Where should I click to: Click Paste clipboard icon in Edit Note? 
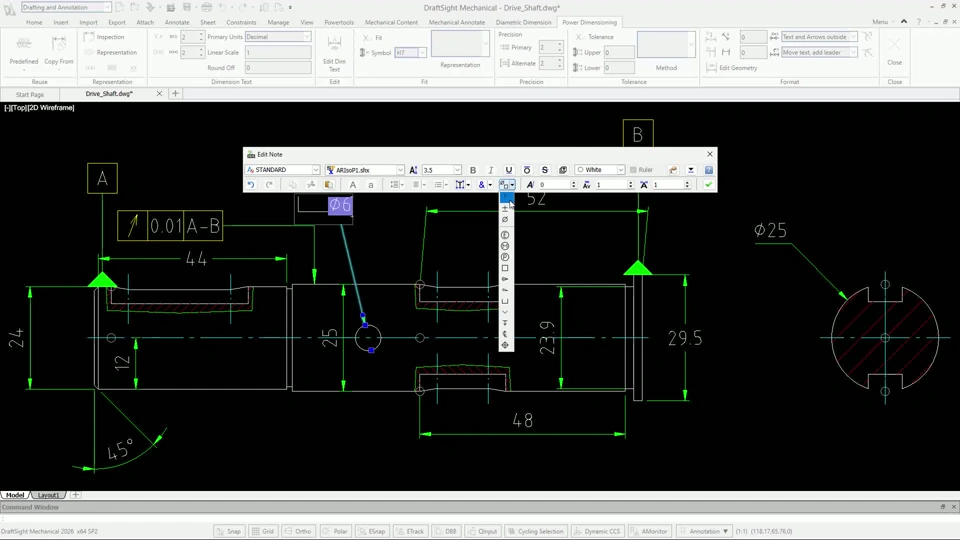329,185
